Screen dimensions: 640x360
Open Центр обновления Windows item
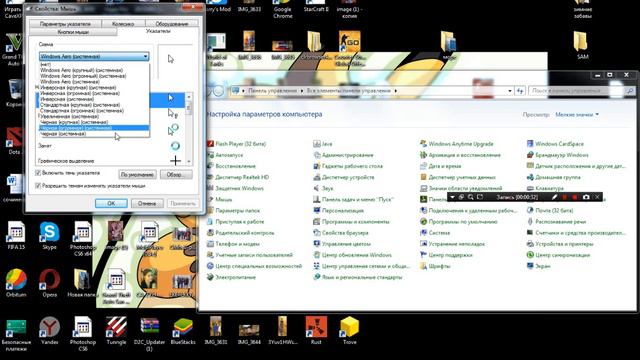coord(353,255)
